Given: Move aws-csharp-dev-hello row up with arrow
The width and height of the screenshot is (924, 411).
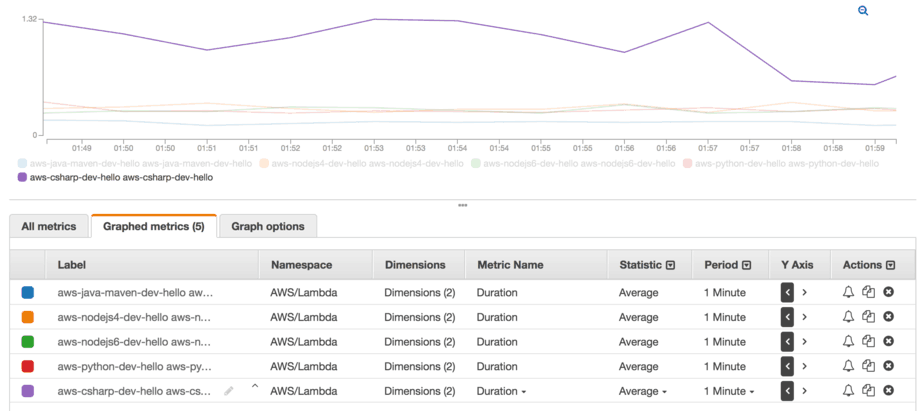Looking at the screenshot, I should pyautogui.click(x=254, y=386).
